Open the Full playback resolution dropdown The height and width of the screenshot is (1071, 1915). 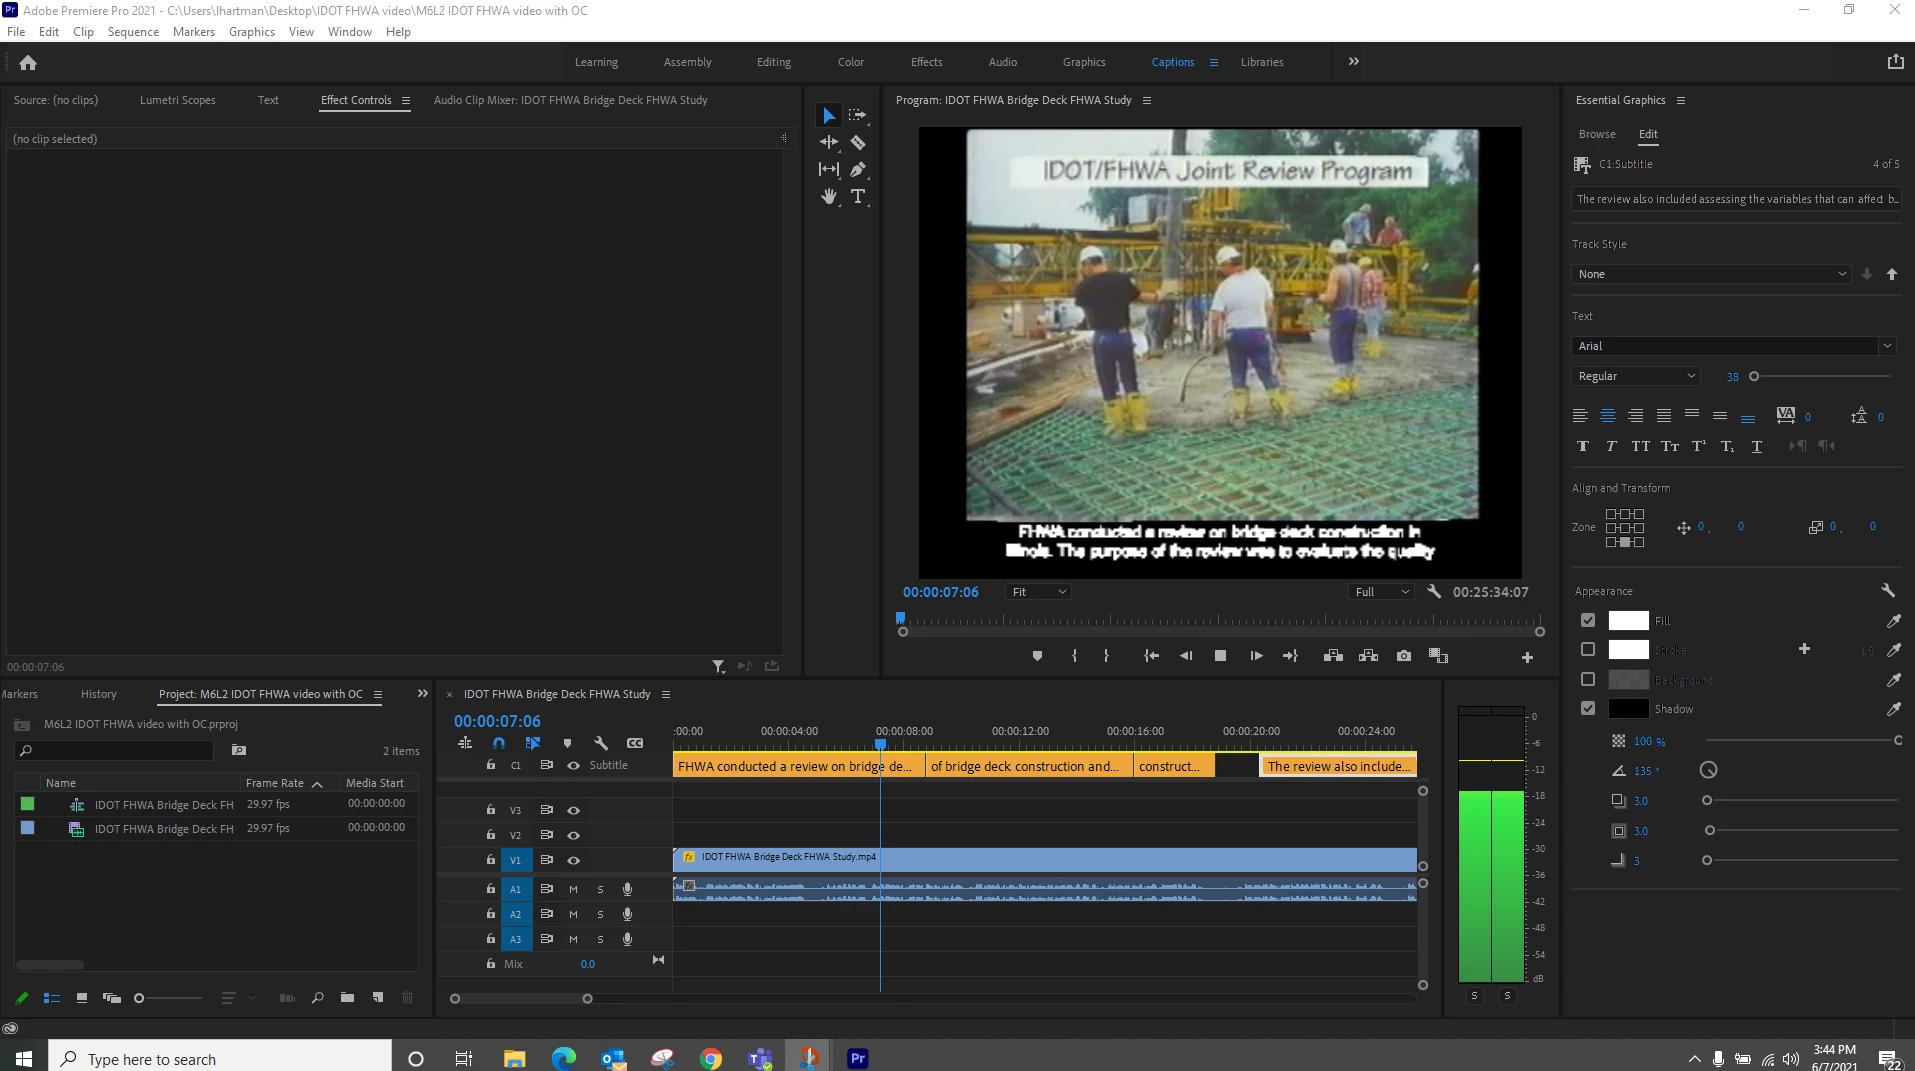tap(1382, 593)
